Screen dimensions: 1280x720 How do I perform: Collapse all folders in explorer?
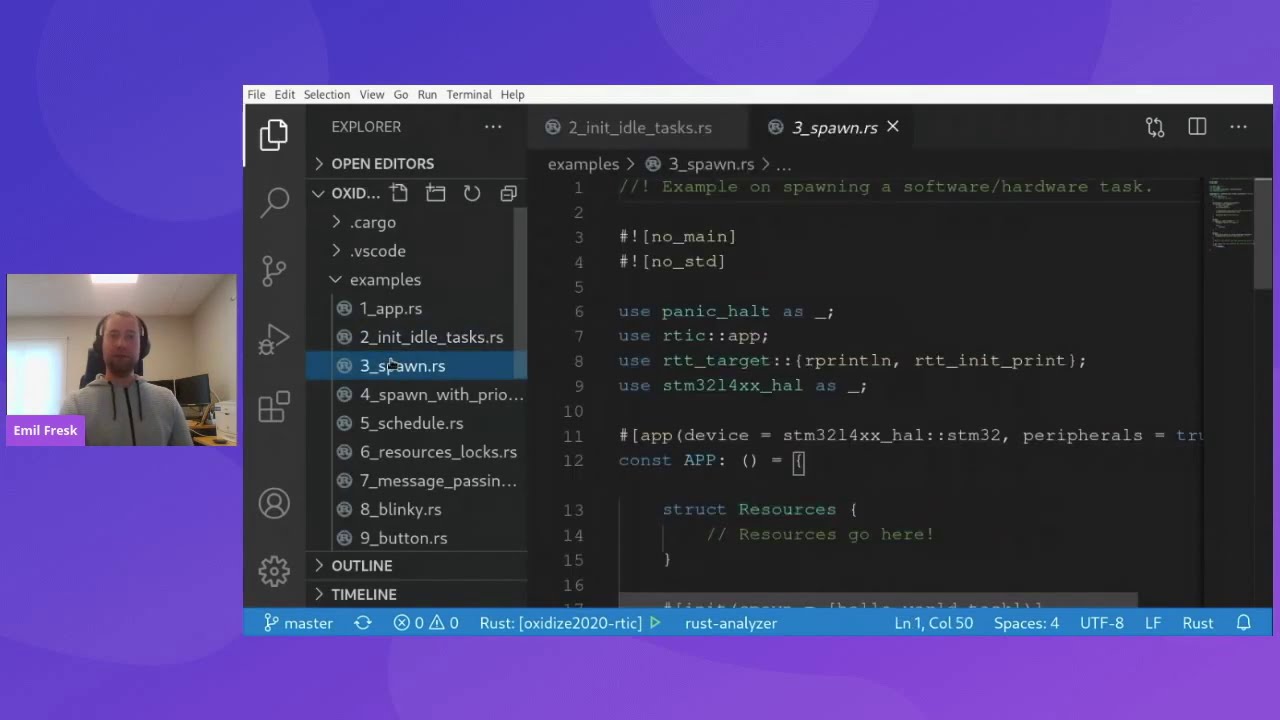tap(508, 193)
